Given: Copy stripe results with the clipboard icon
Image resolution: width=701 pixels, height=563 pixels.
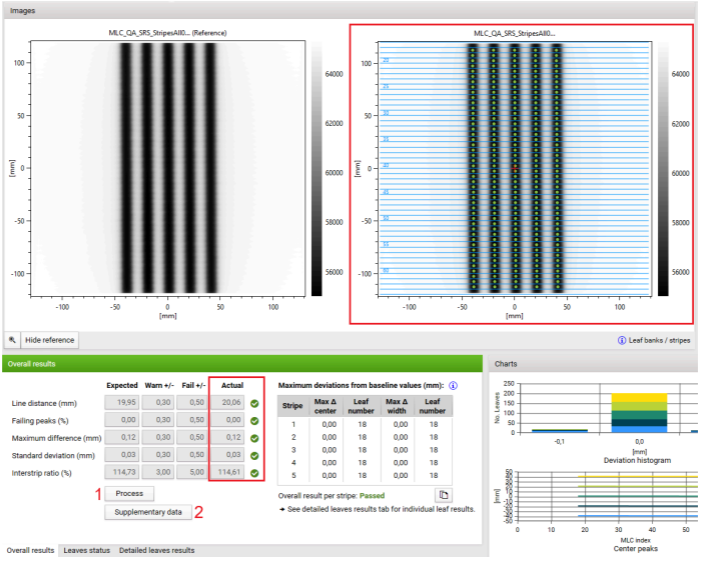Looking at the screenshot, I should [441, 494].
